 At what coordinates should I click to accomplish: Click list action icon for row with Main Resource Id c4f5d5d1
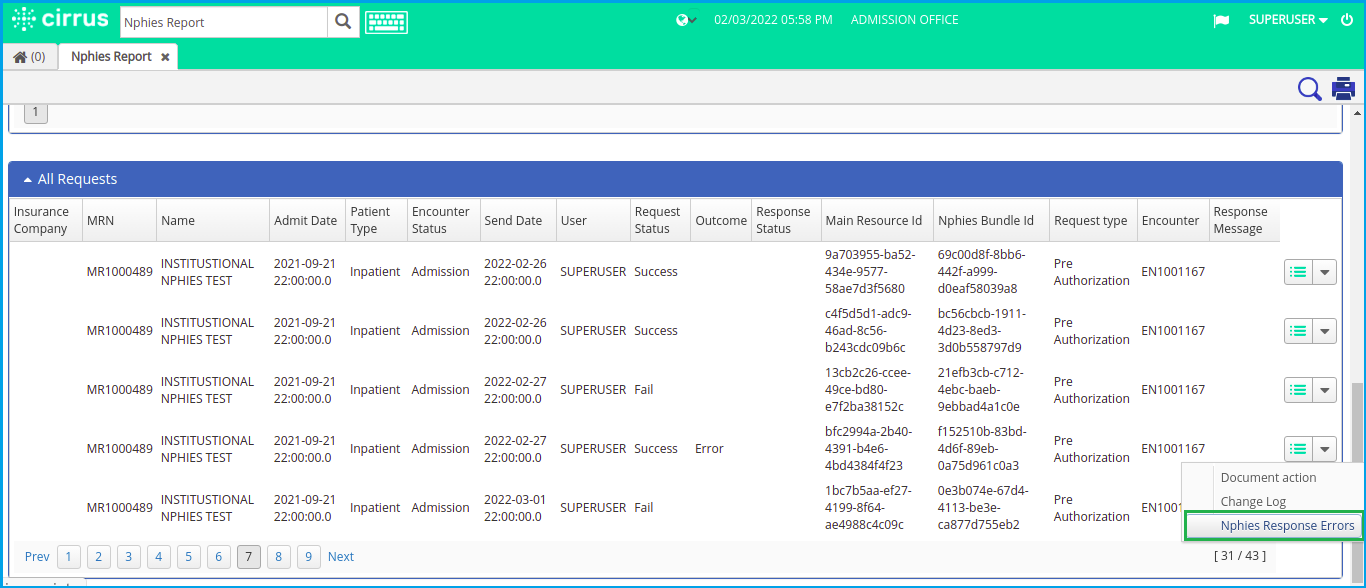click(x=1297, y=331)
